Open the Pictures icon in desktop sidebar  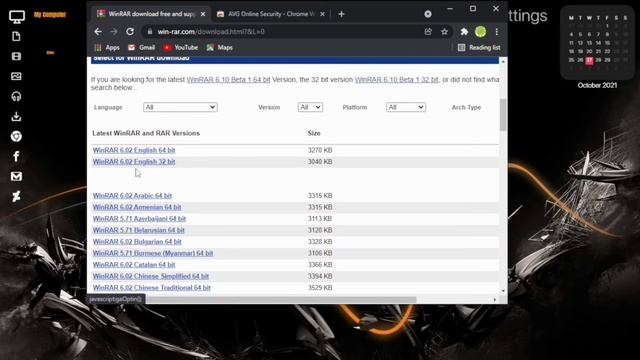pos(16,76)
